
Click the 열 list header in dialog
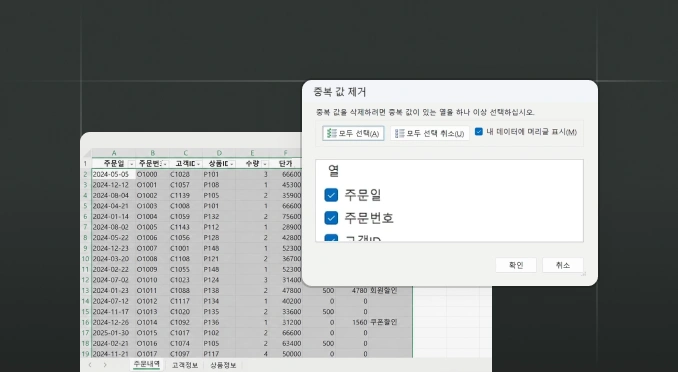[x=333, y=171]
